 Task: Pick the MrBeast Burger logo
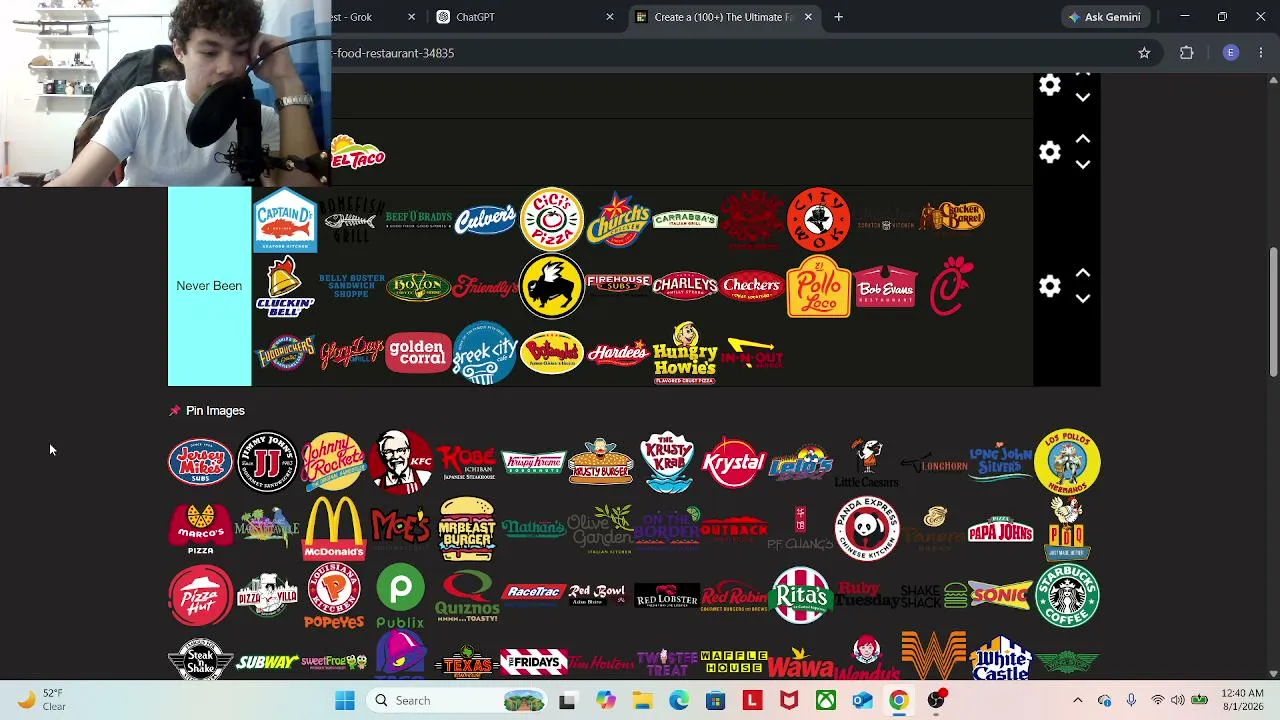click(467, 529)
